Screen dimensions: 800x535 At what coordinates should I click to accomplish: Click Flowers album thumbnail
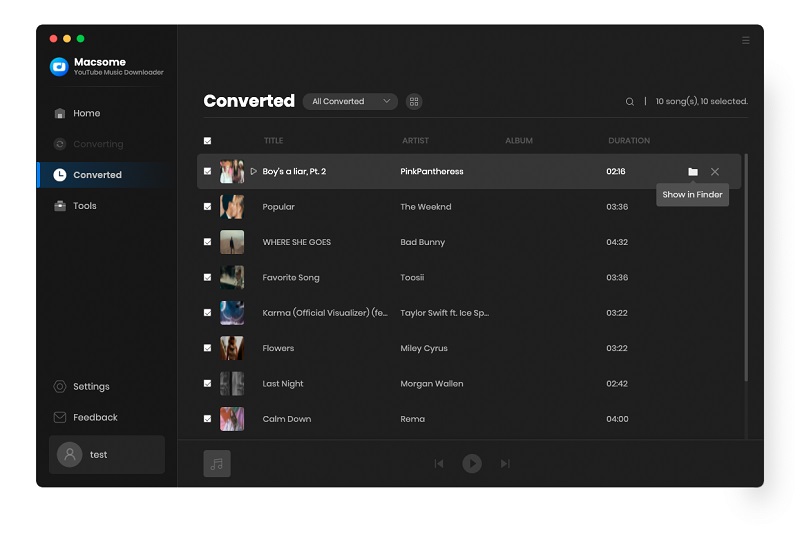(x=232, y=348)
